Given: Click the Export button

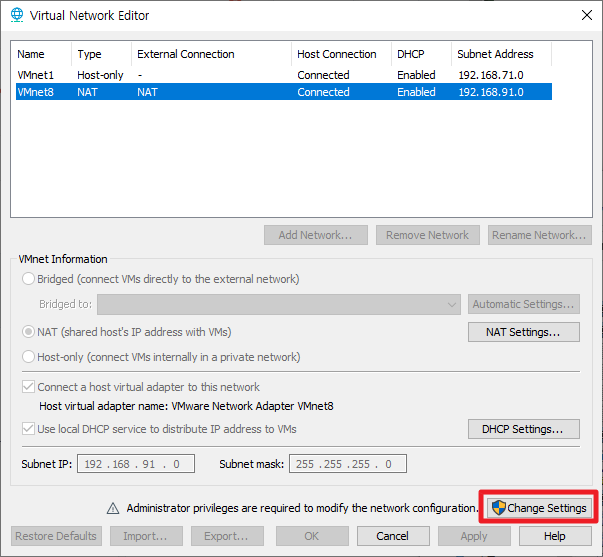Looking at the screenshot, I should 227,536.
